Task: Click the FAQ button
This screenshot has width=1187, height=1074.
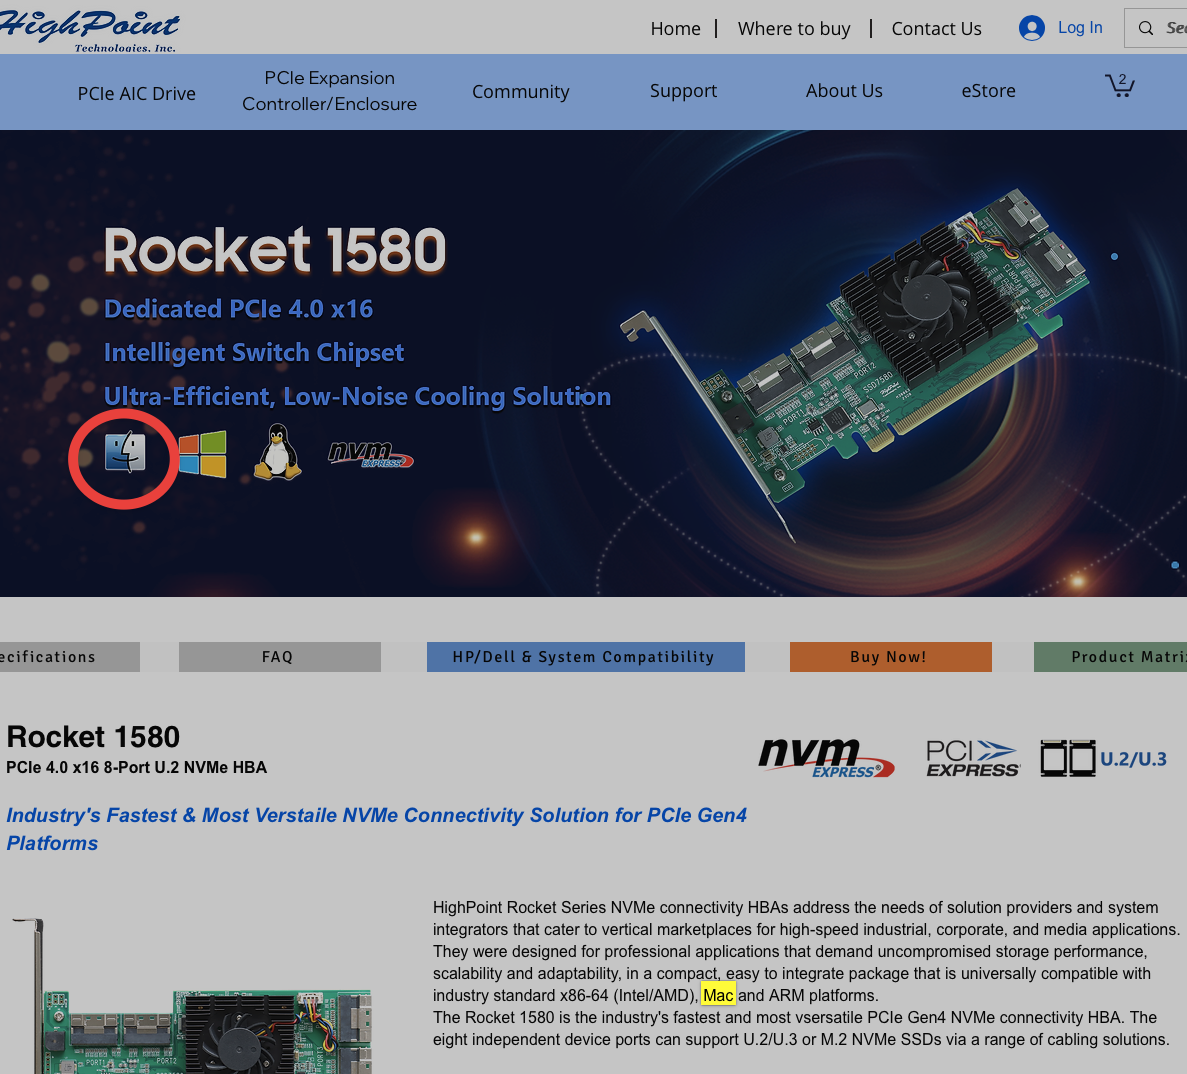Action: click(x=279, y=657)
